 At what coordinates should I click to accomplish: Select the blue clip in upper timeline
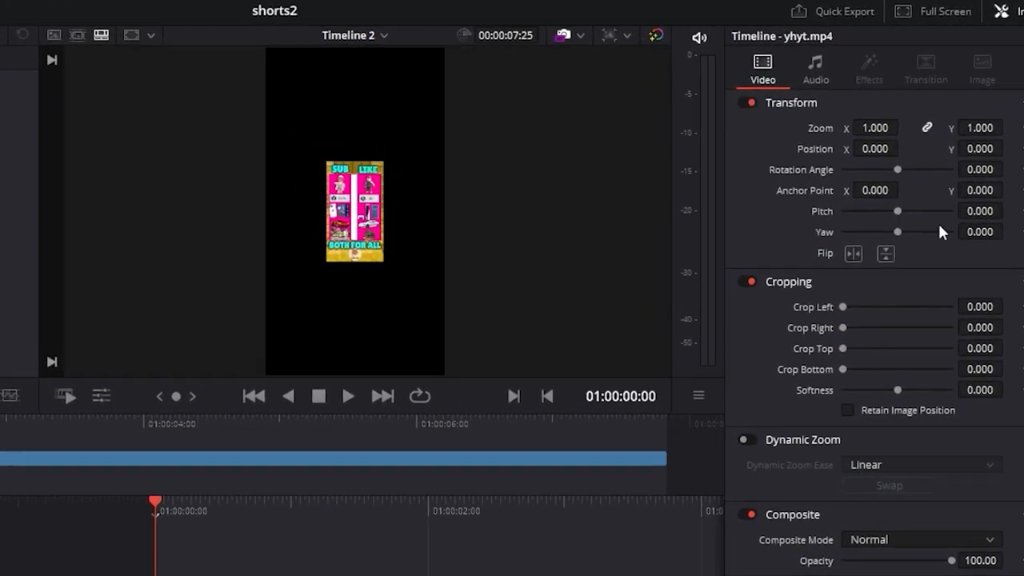333,458
